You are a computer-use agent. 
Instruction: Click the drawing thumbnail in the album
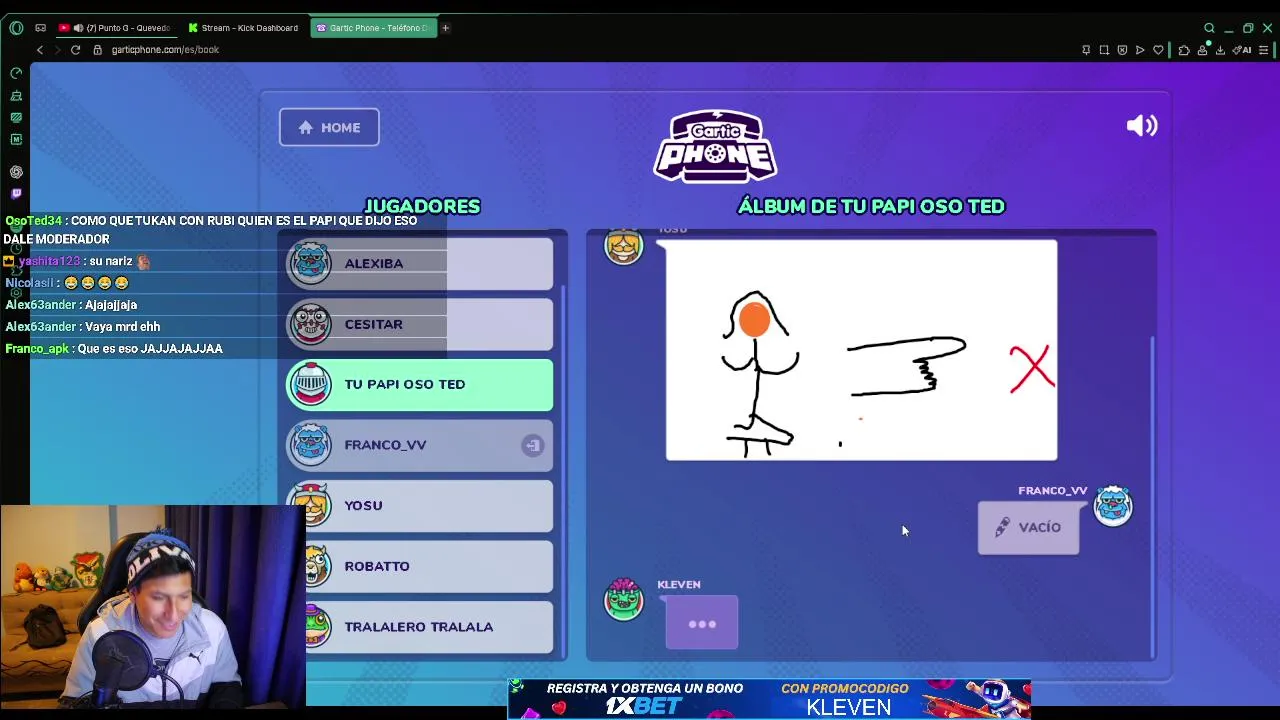coord(861,350)
